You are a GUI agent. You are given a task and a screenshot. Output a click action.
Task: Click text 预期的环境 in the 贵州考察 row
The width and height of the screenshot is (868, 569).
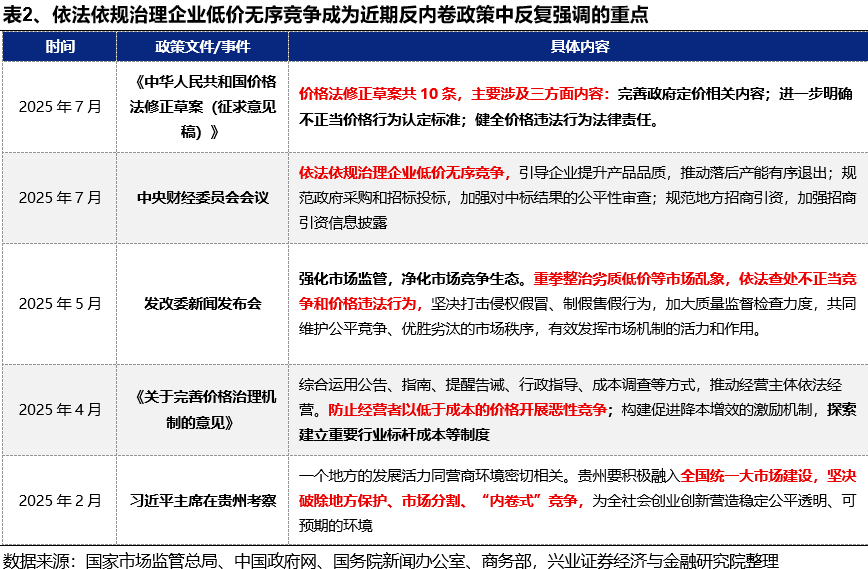point(335,525)
